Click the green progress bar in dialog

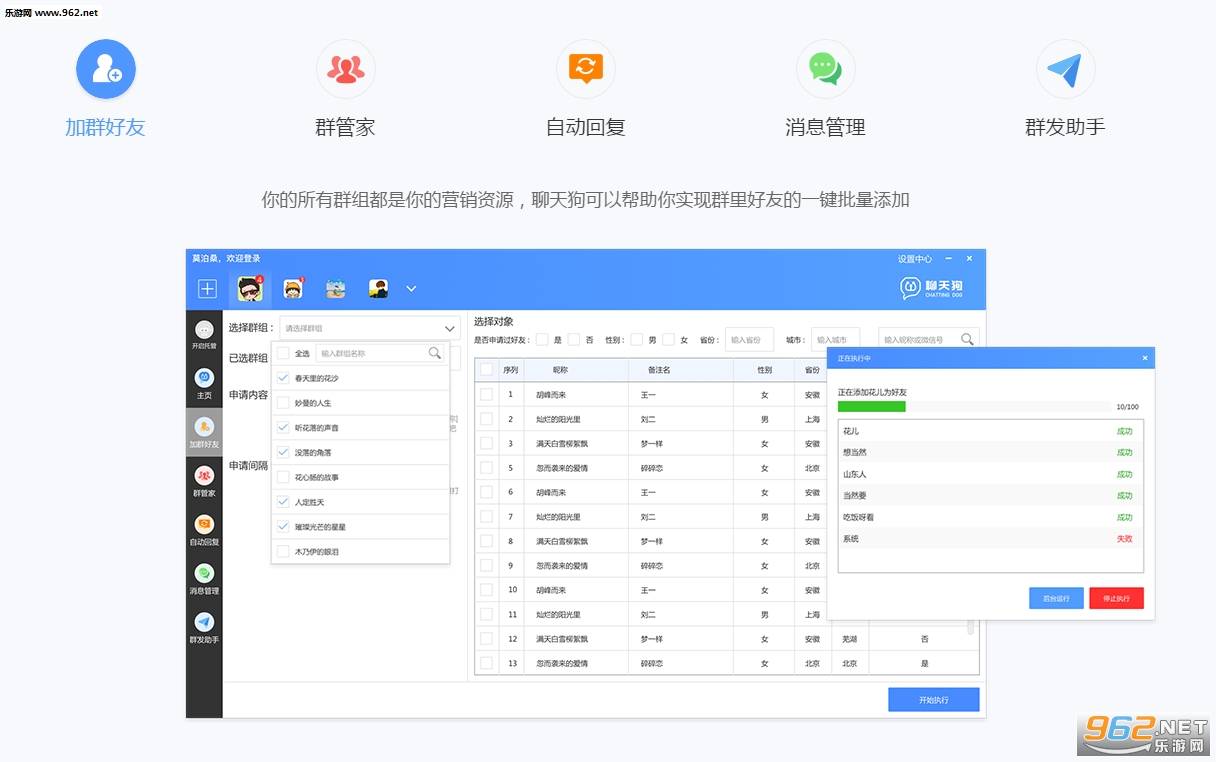(x=871, y=407)
